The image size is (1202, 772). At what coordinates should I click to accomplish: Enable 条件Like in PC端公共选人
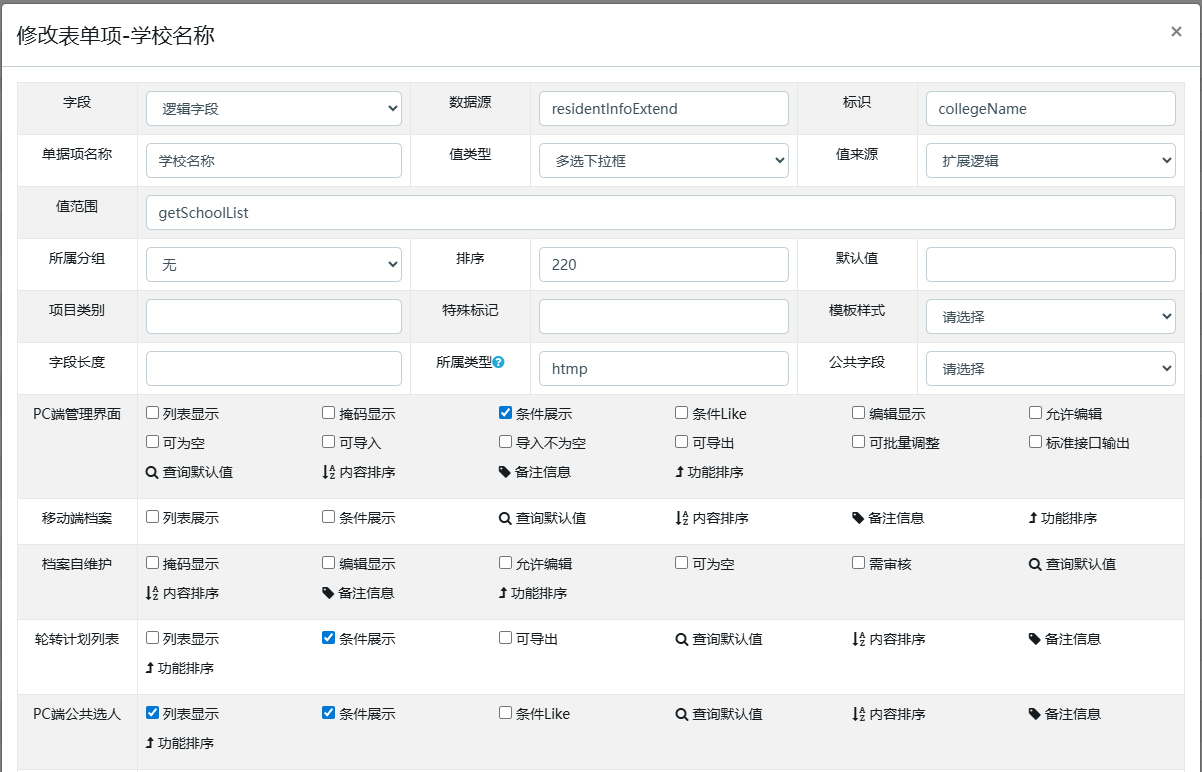tap(505, 713)
